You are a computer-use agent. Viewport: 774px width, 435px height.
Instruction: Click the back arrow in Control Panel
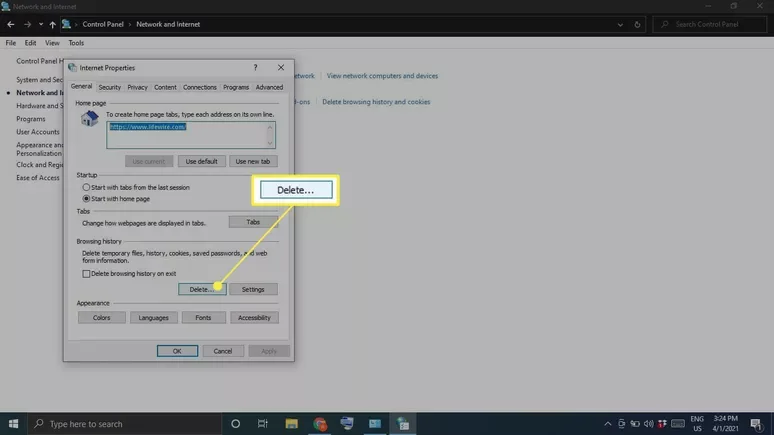point(11,24)
